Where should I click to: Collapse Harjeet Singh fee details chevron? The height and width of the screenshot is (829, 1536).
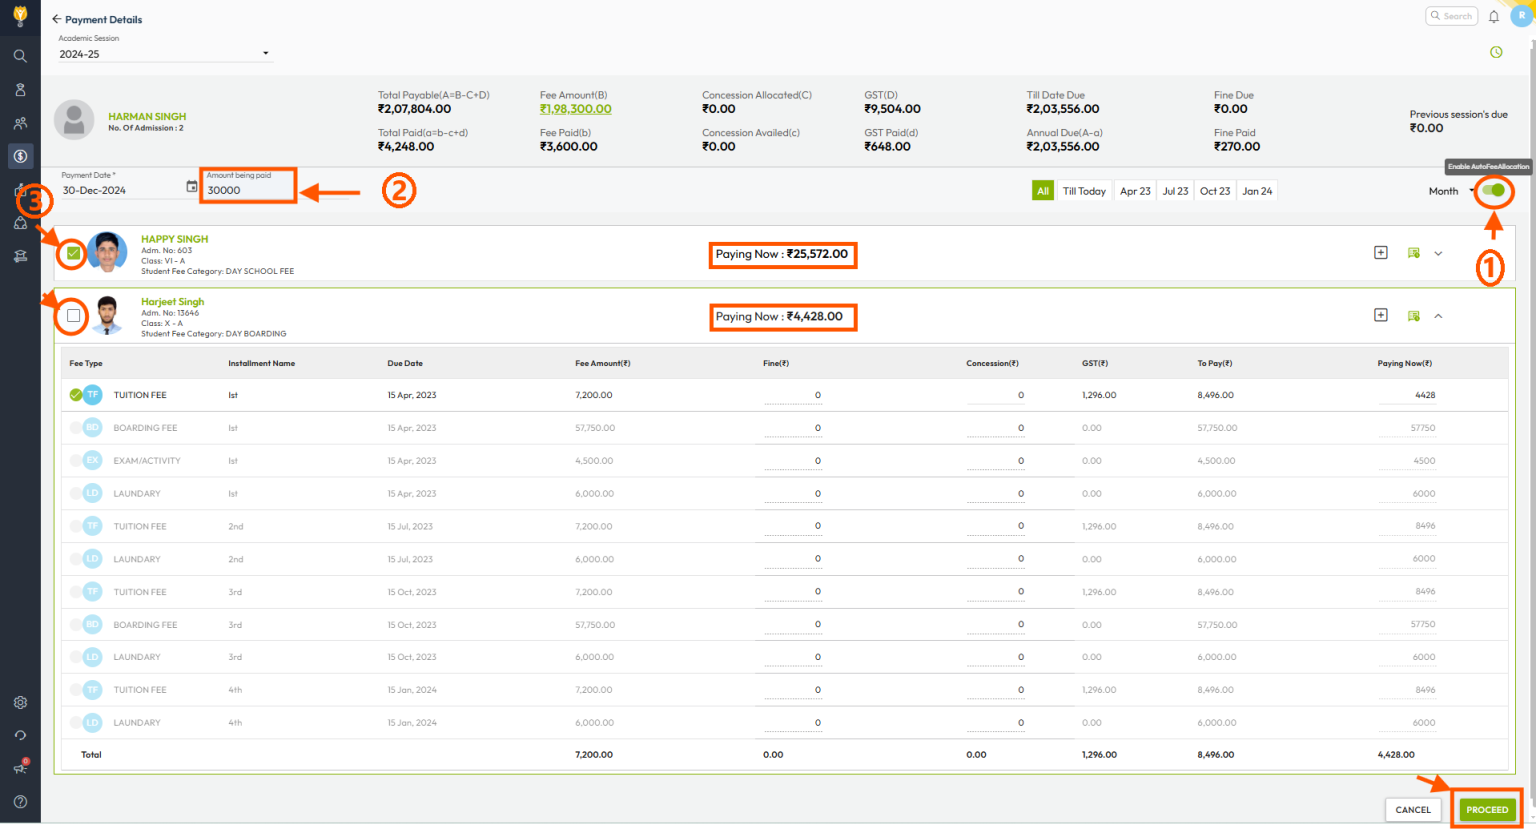tap(1438, 316)
